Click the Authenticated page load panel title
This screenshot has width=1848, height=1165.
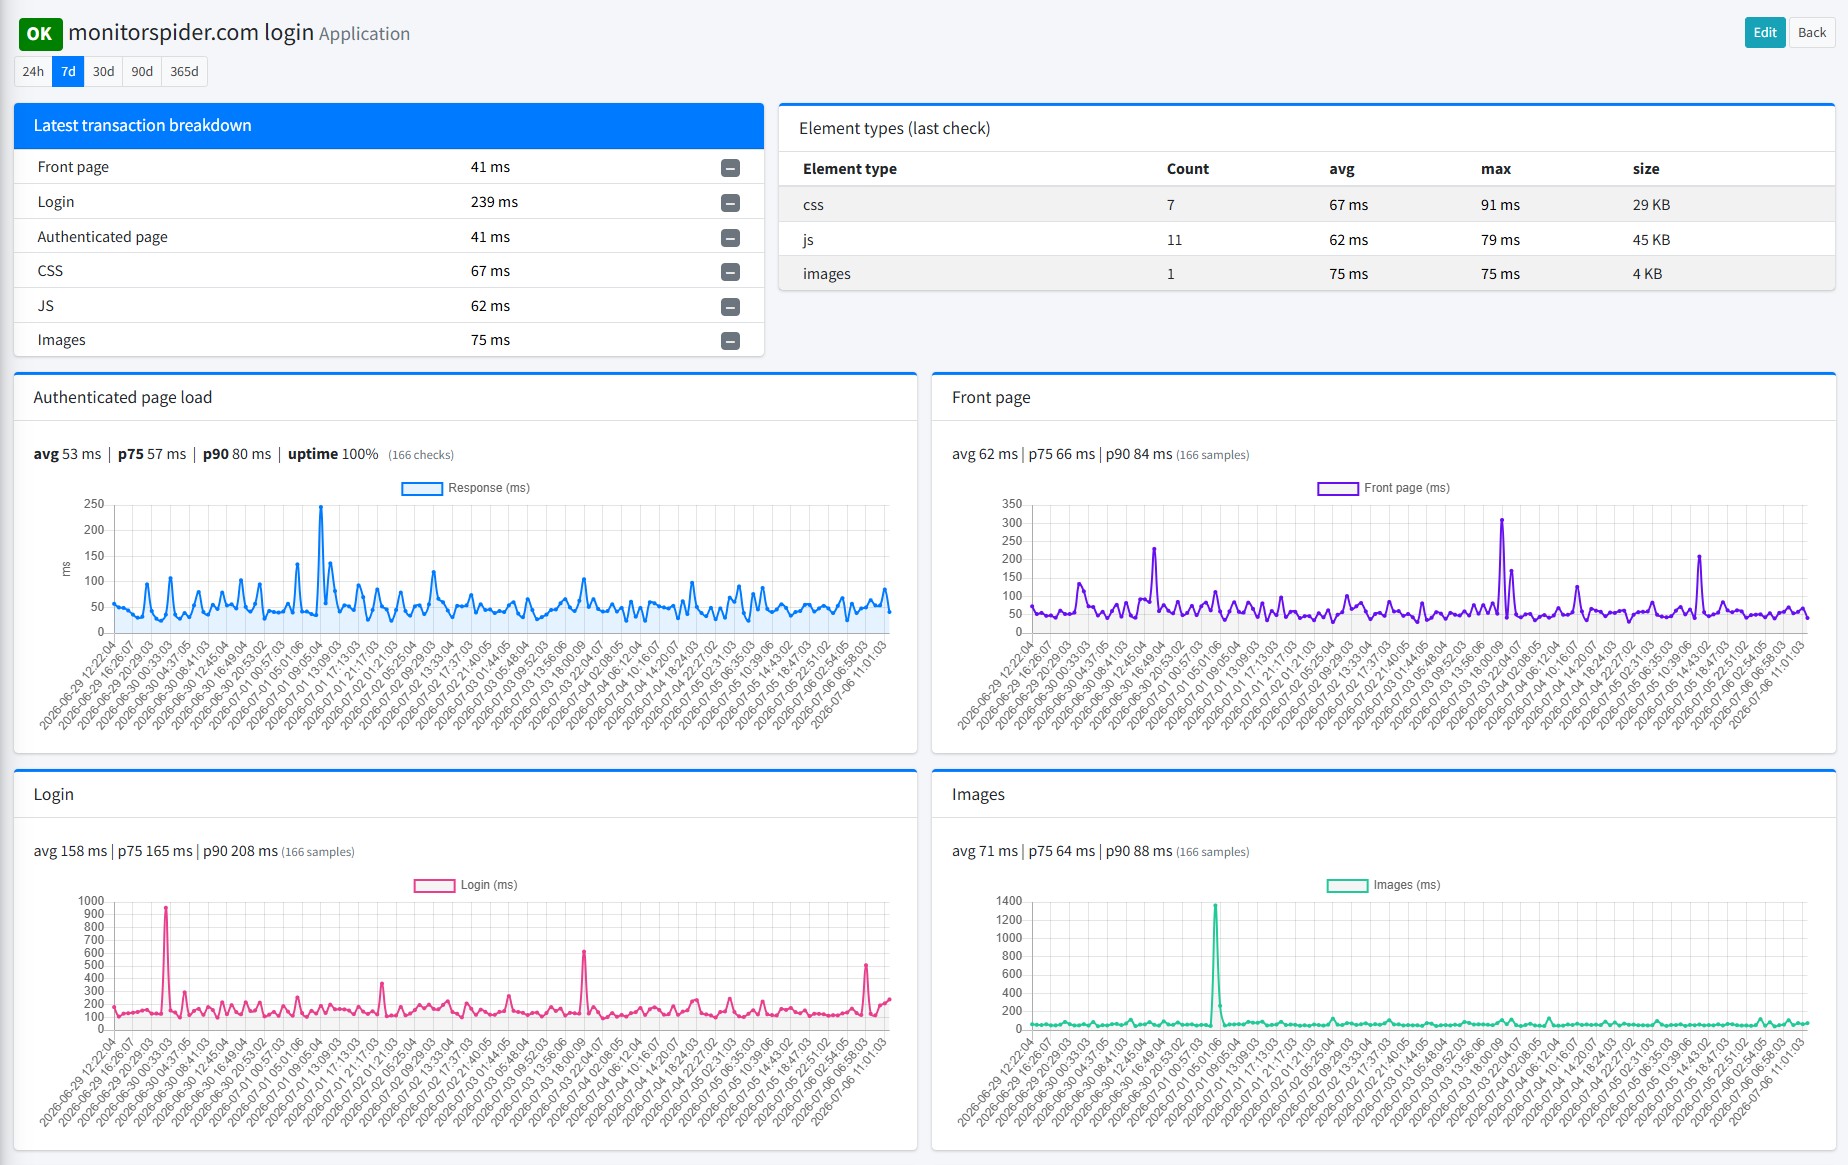(122, 398)
